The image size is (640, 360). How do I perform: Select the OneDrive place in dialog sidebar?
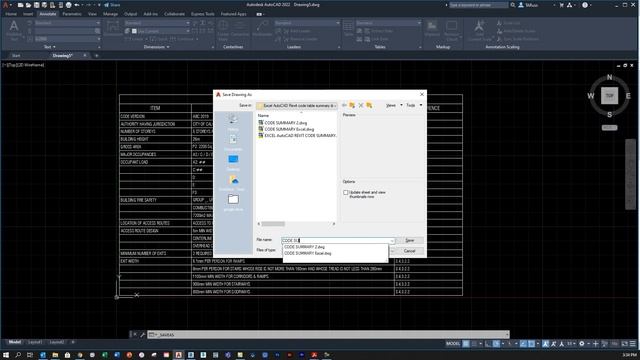click(233, 182)
